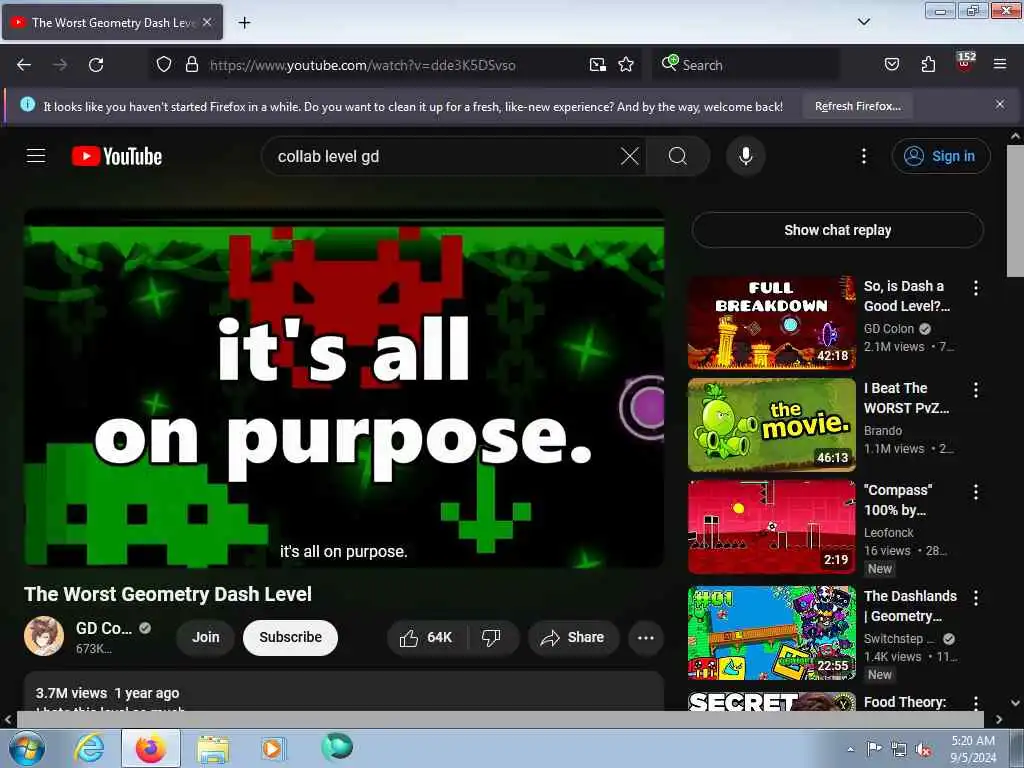Open the Brando channel name
1024x768 pixels.
[883, 431]
